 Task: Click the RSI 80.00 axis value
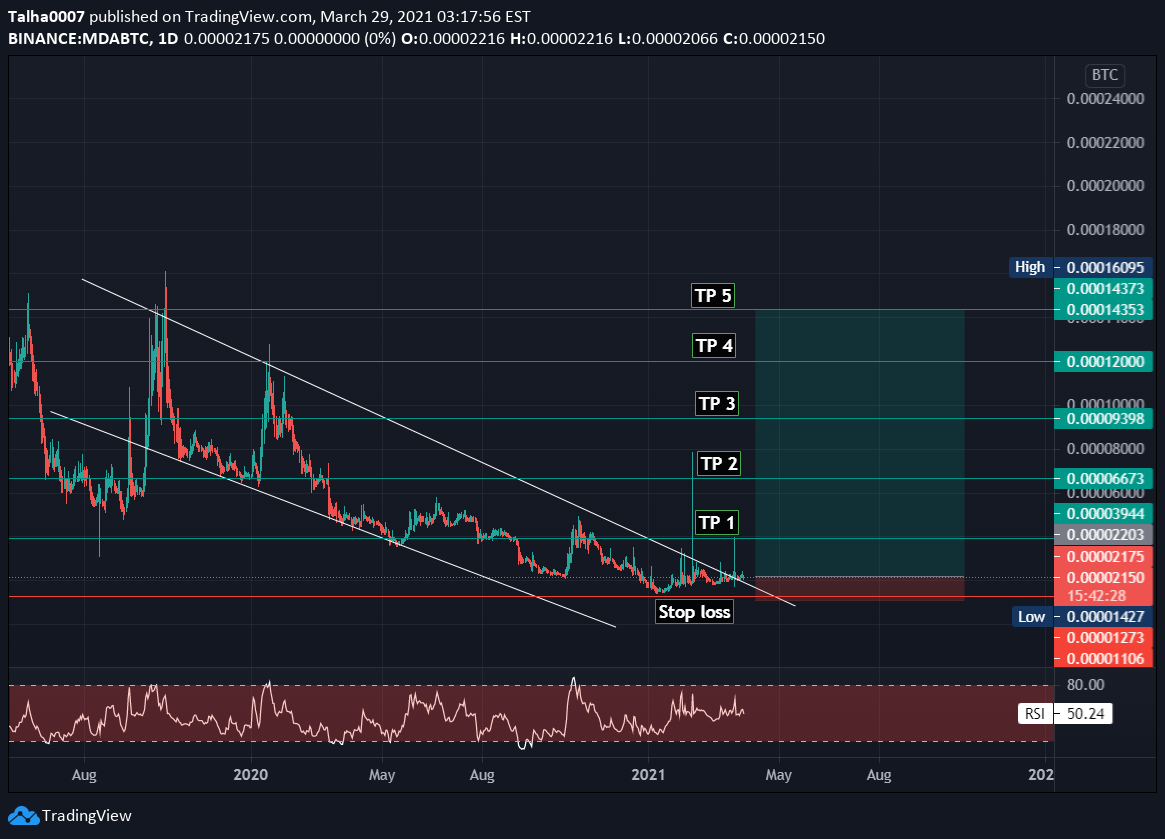1086,684
